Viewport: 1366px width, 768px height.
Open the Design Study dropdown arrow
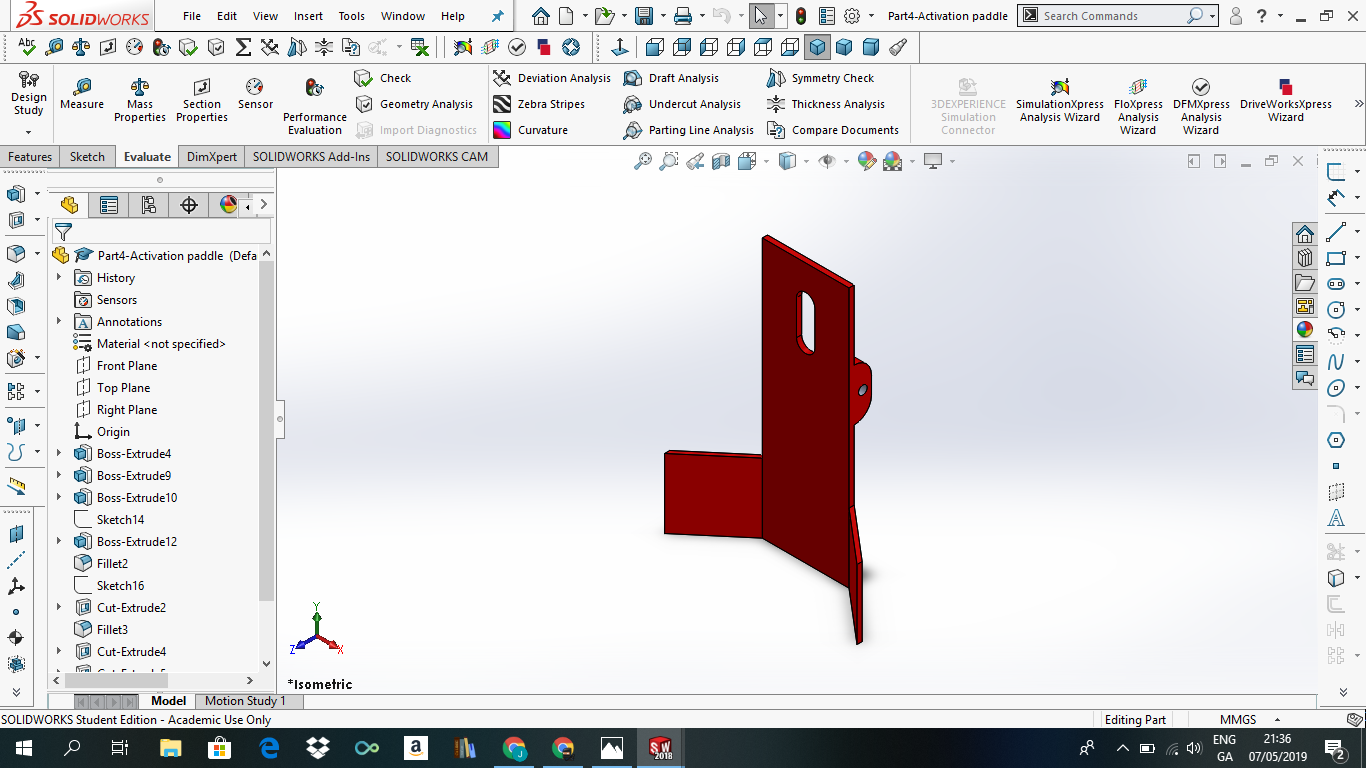click(x=28, y=132)
